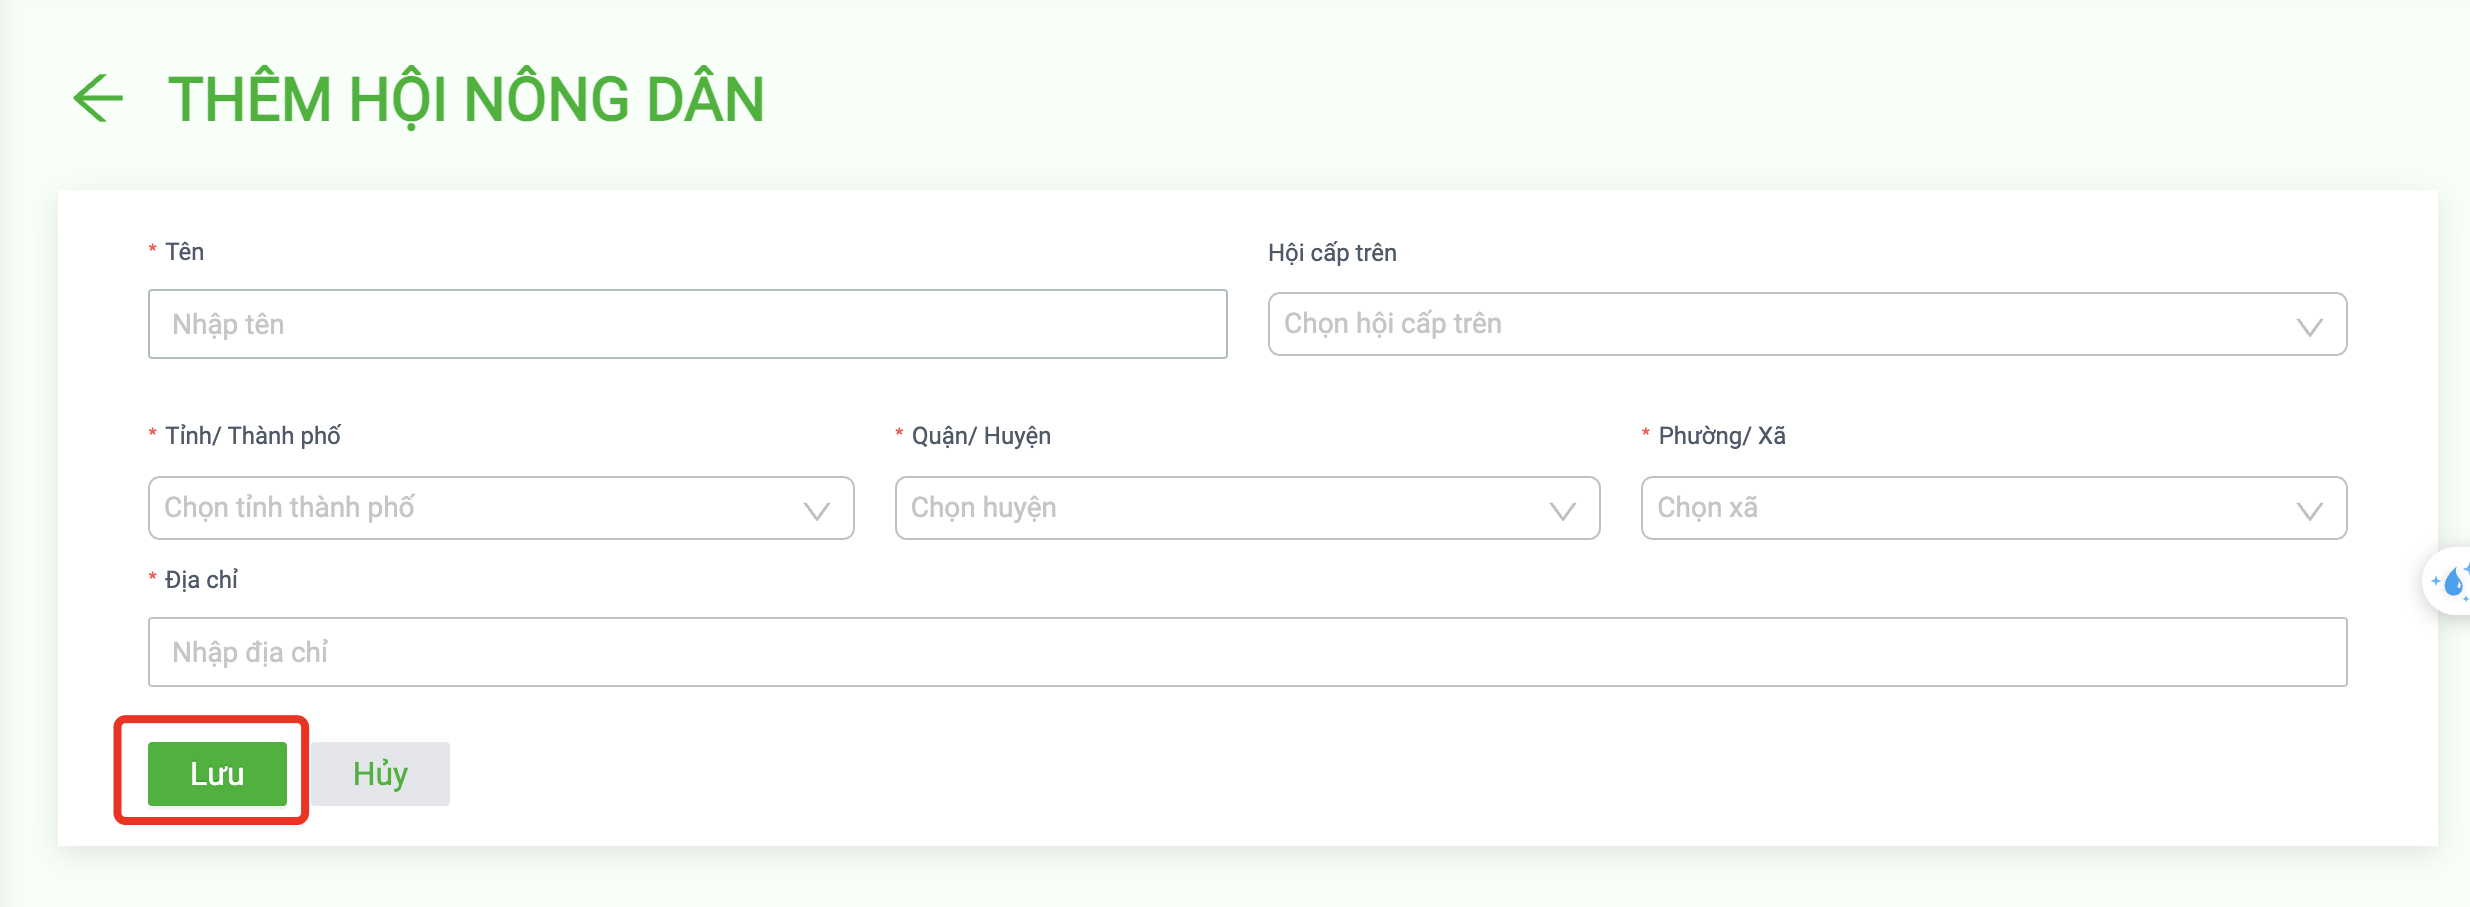Click the chevron arrow in Chọn tỉnh thành phố
Image resolution: width=2470 pixels, height=907 pixels.
pyautogui.click(x=816, y=511)
